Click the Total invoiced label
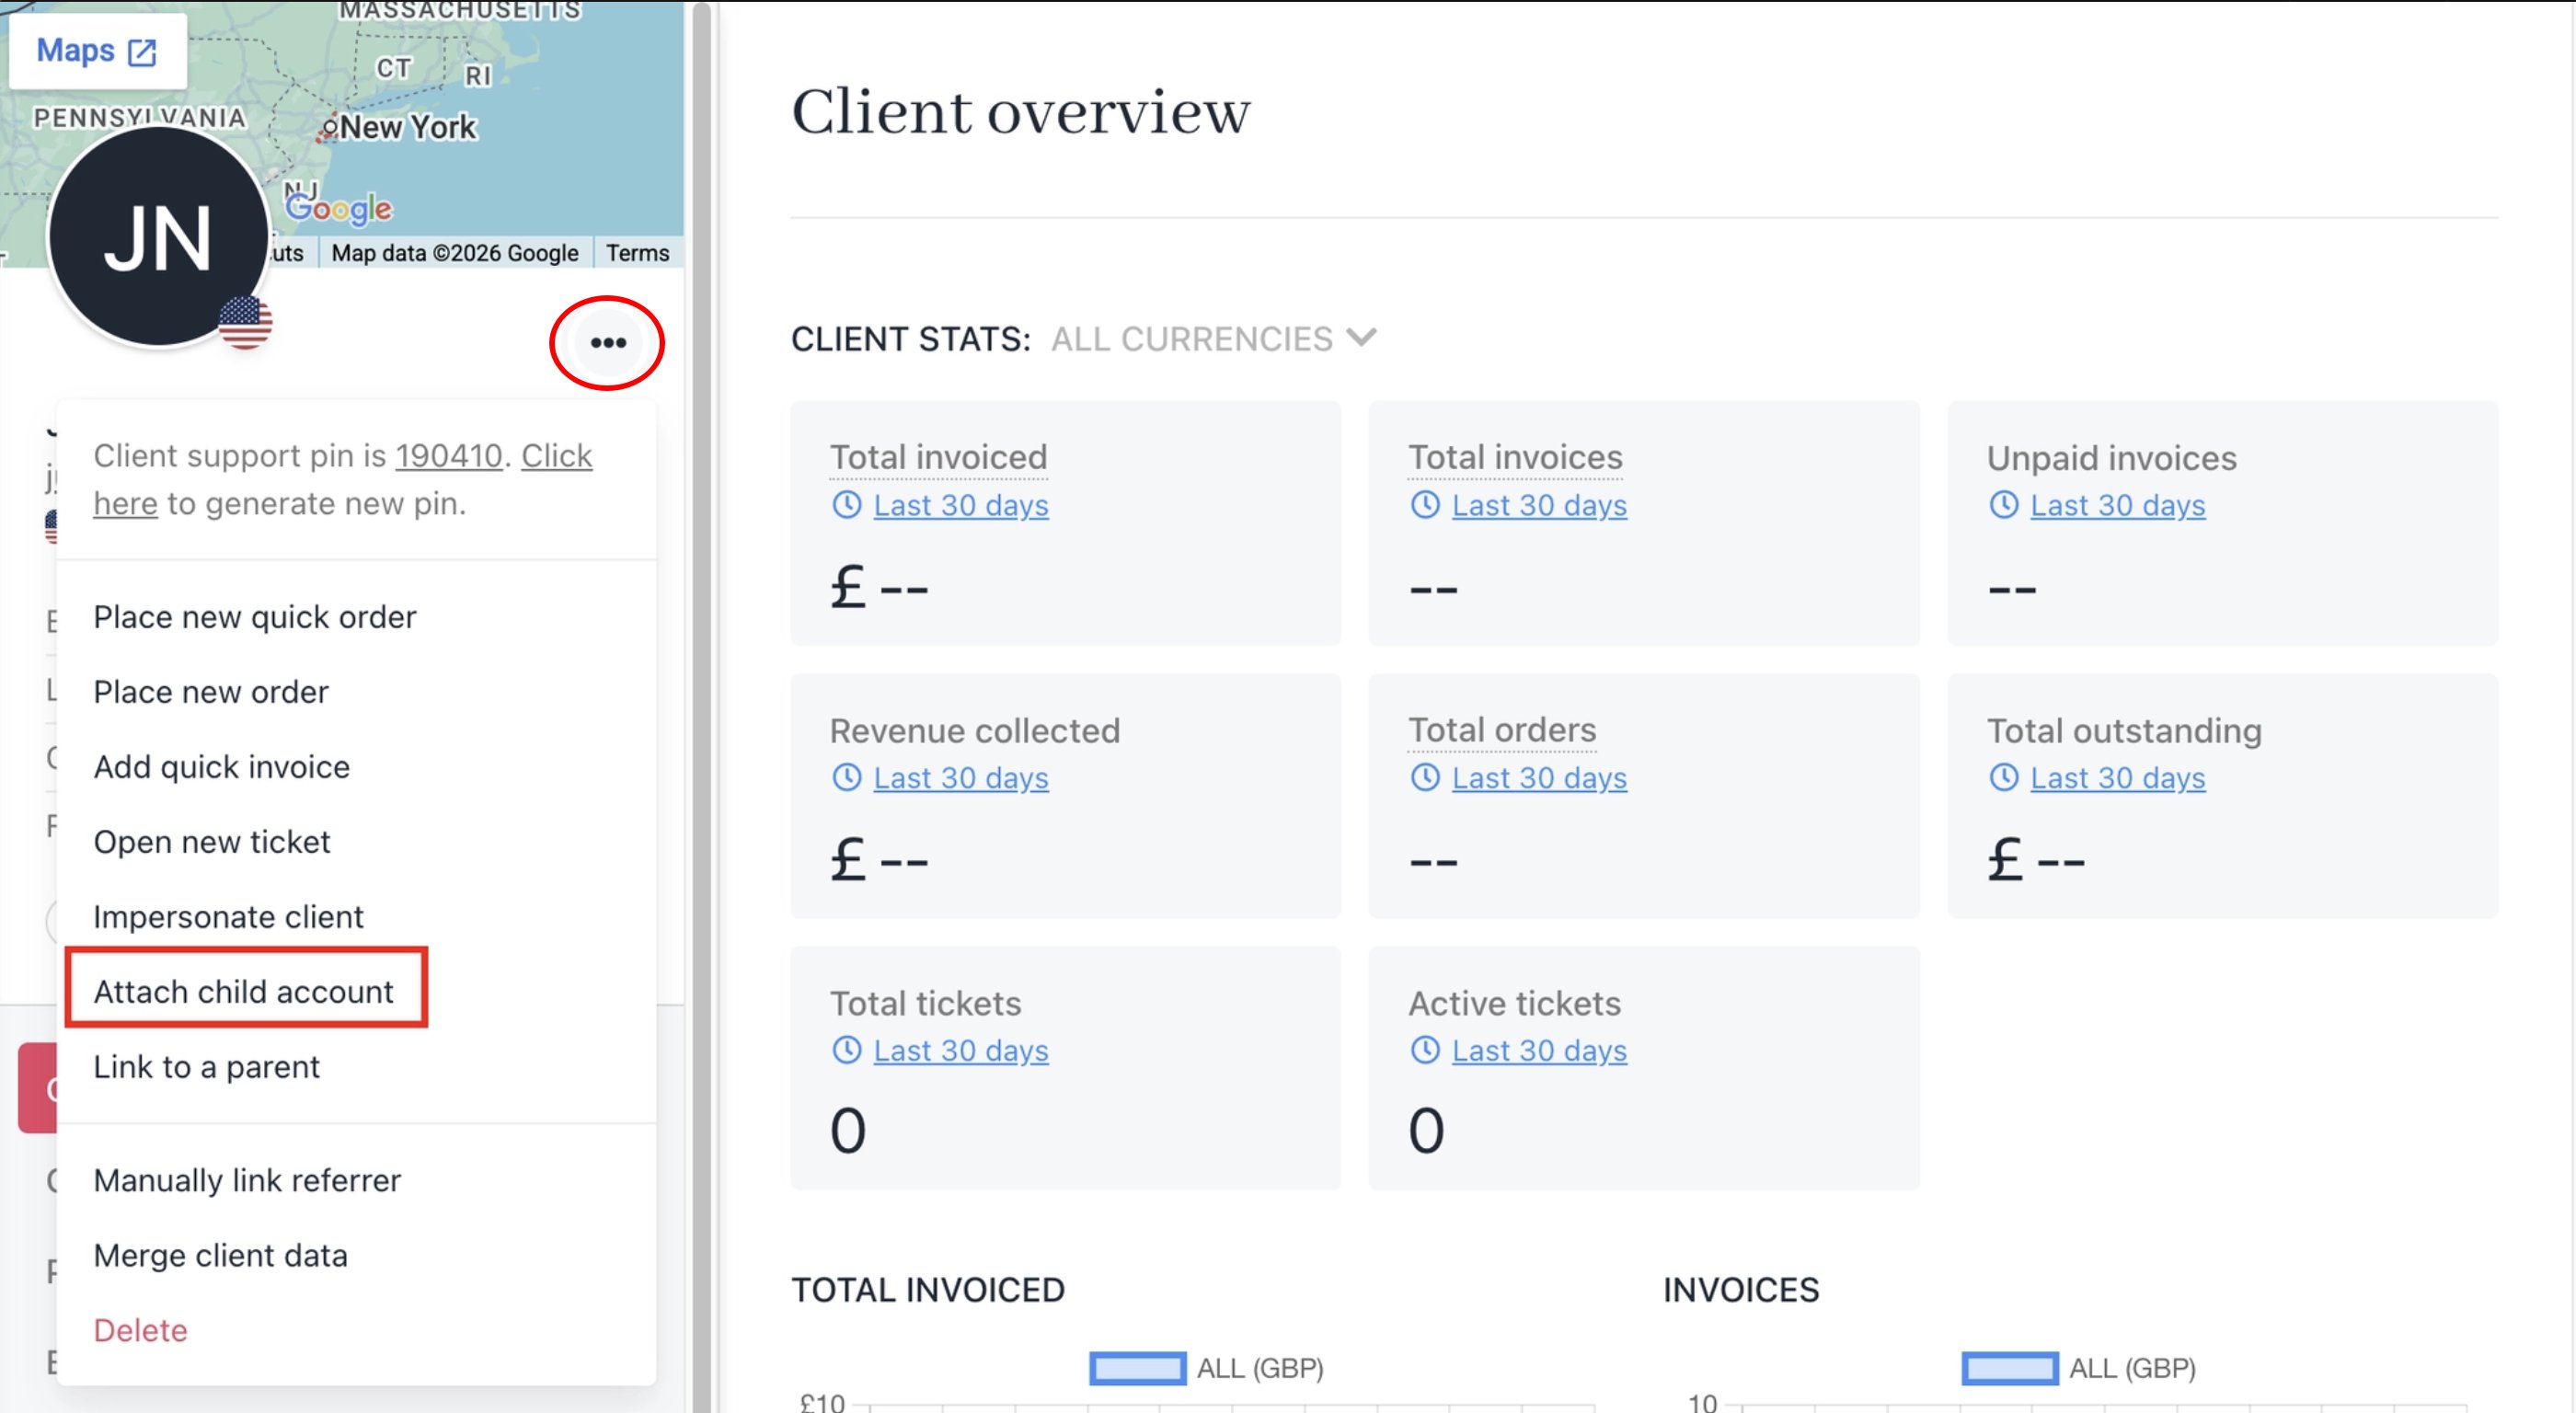This screenshot has height=1413, width=2576. (x=938, y=458)
